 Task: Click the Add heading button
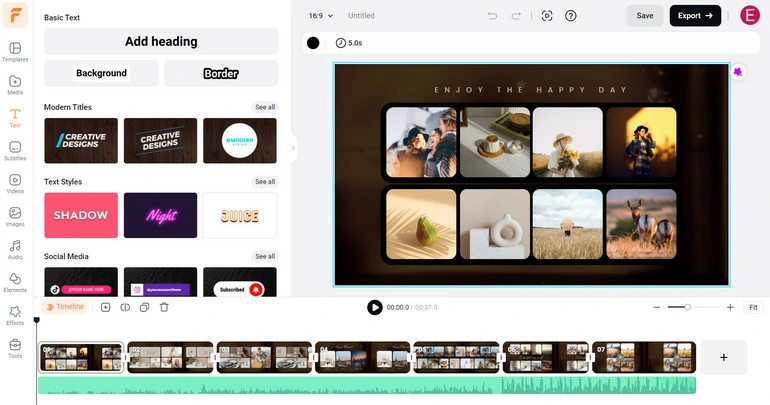(x=161, y=41)
